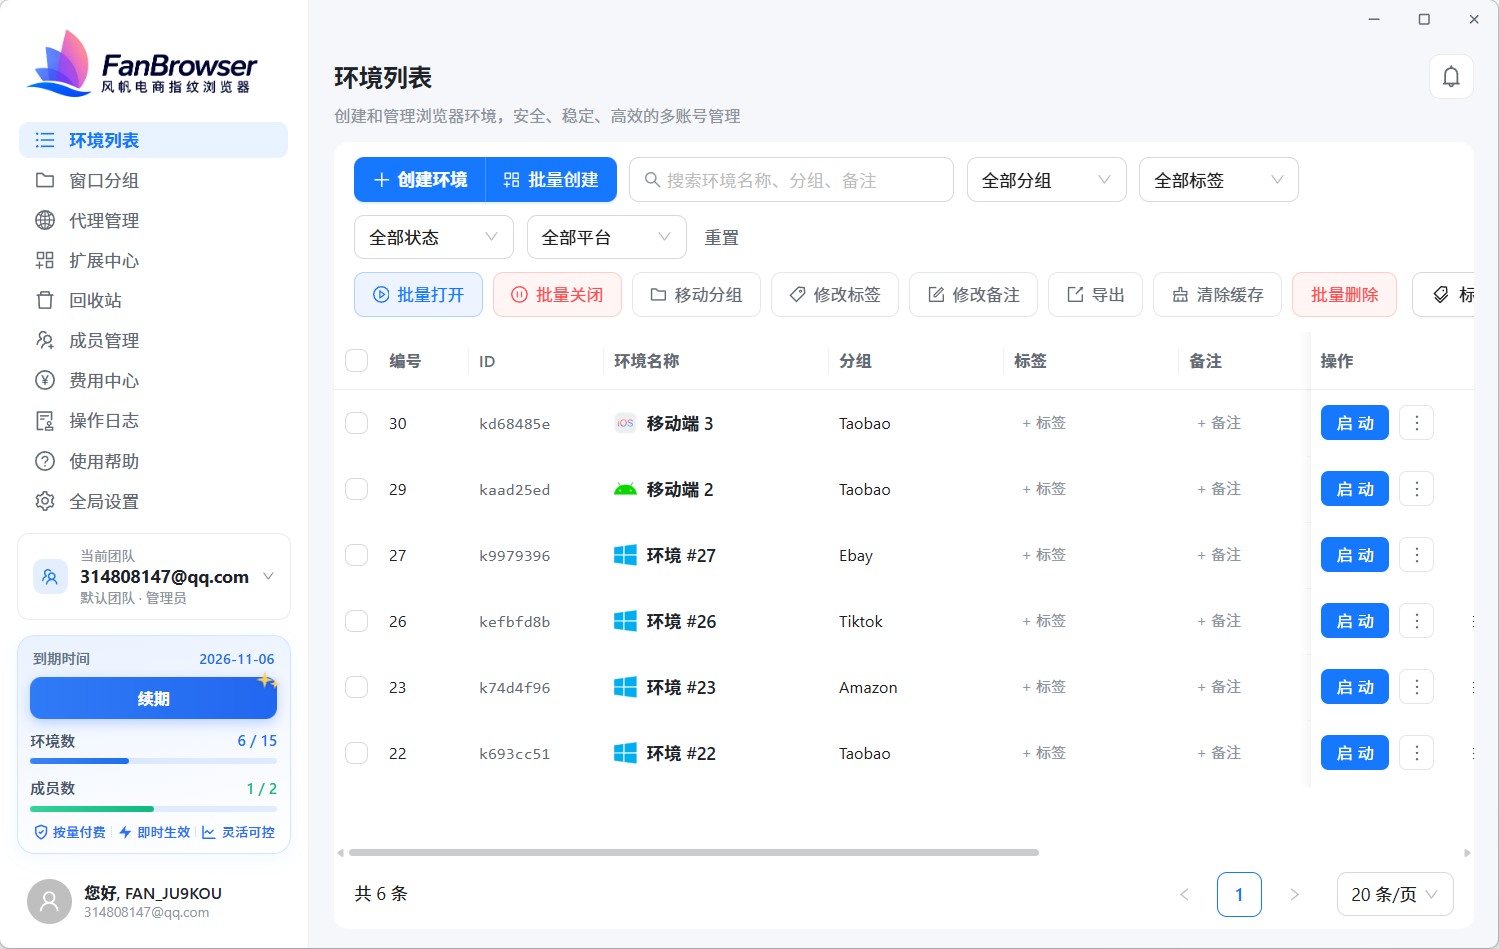
Task: Launch 环境 #27 with 启动 button
Action: coord(1355,555)
